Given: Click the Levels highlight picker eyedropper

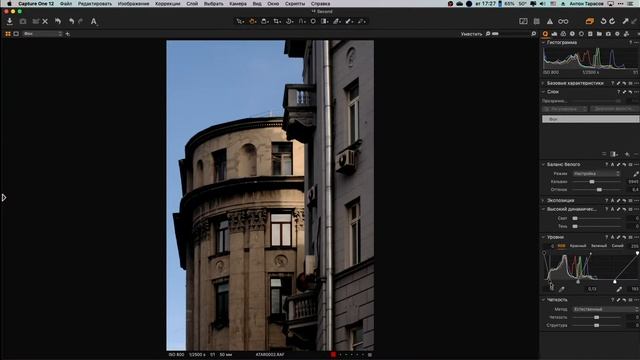Looking at the screenshot, I should tap(619, 289).
